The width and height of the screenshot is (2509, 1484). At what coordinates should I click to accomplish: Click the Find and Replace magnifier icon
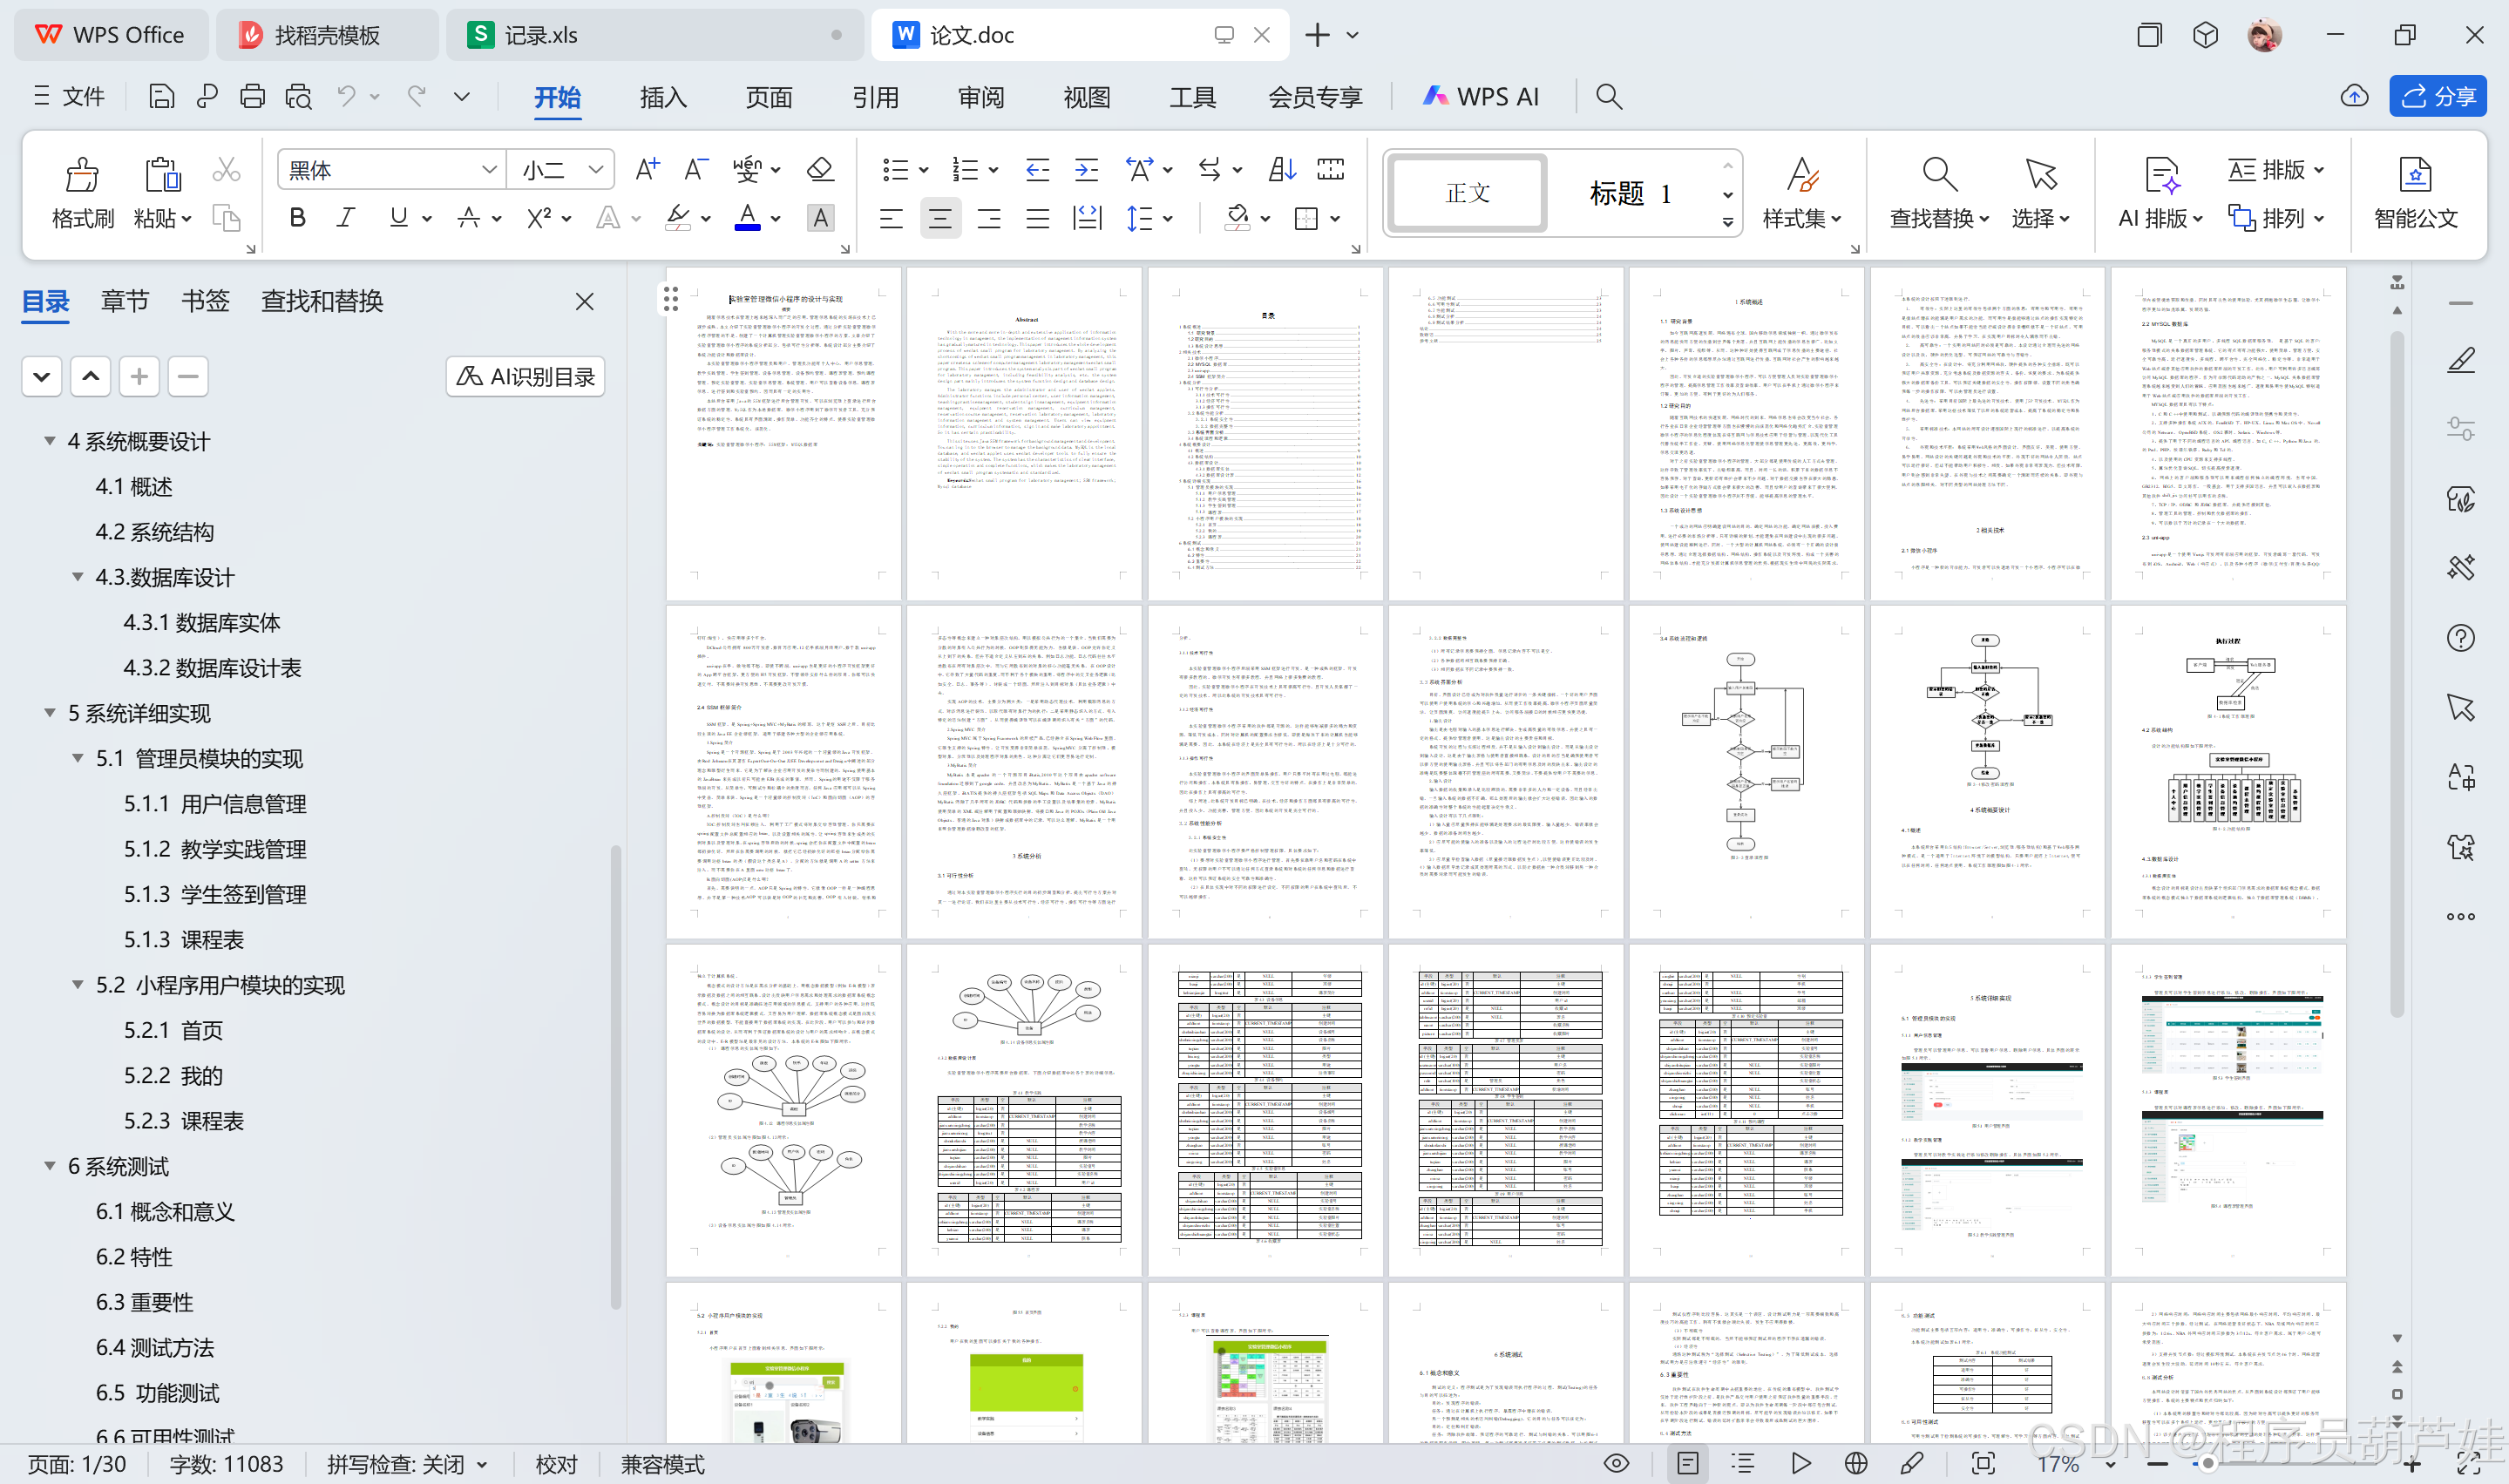(x=1939, y=175)
